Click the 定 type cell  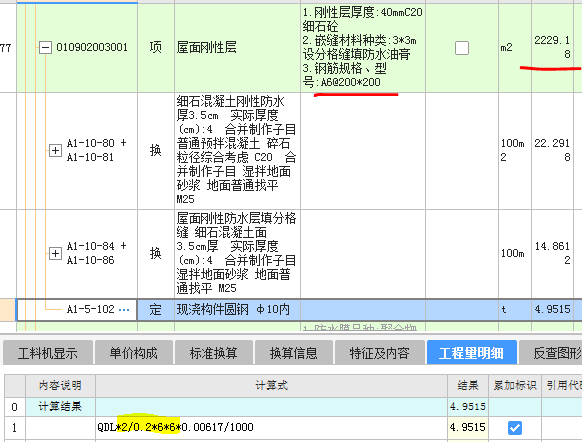click(156, 310)
